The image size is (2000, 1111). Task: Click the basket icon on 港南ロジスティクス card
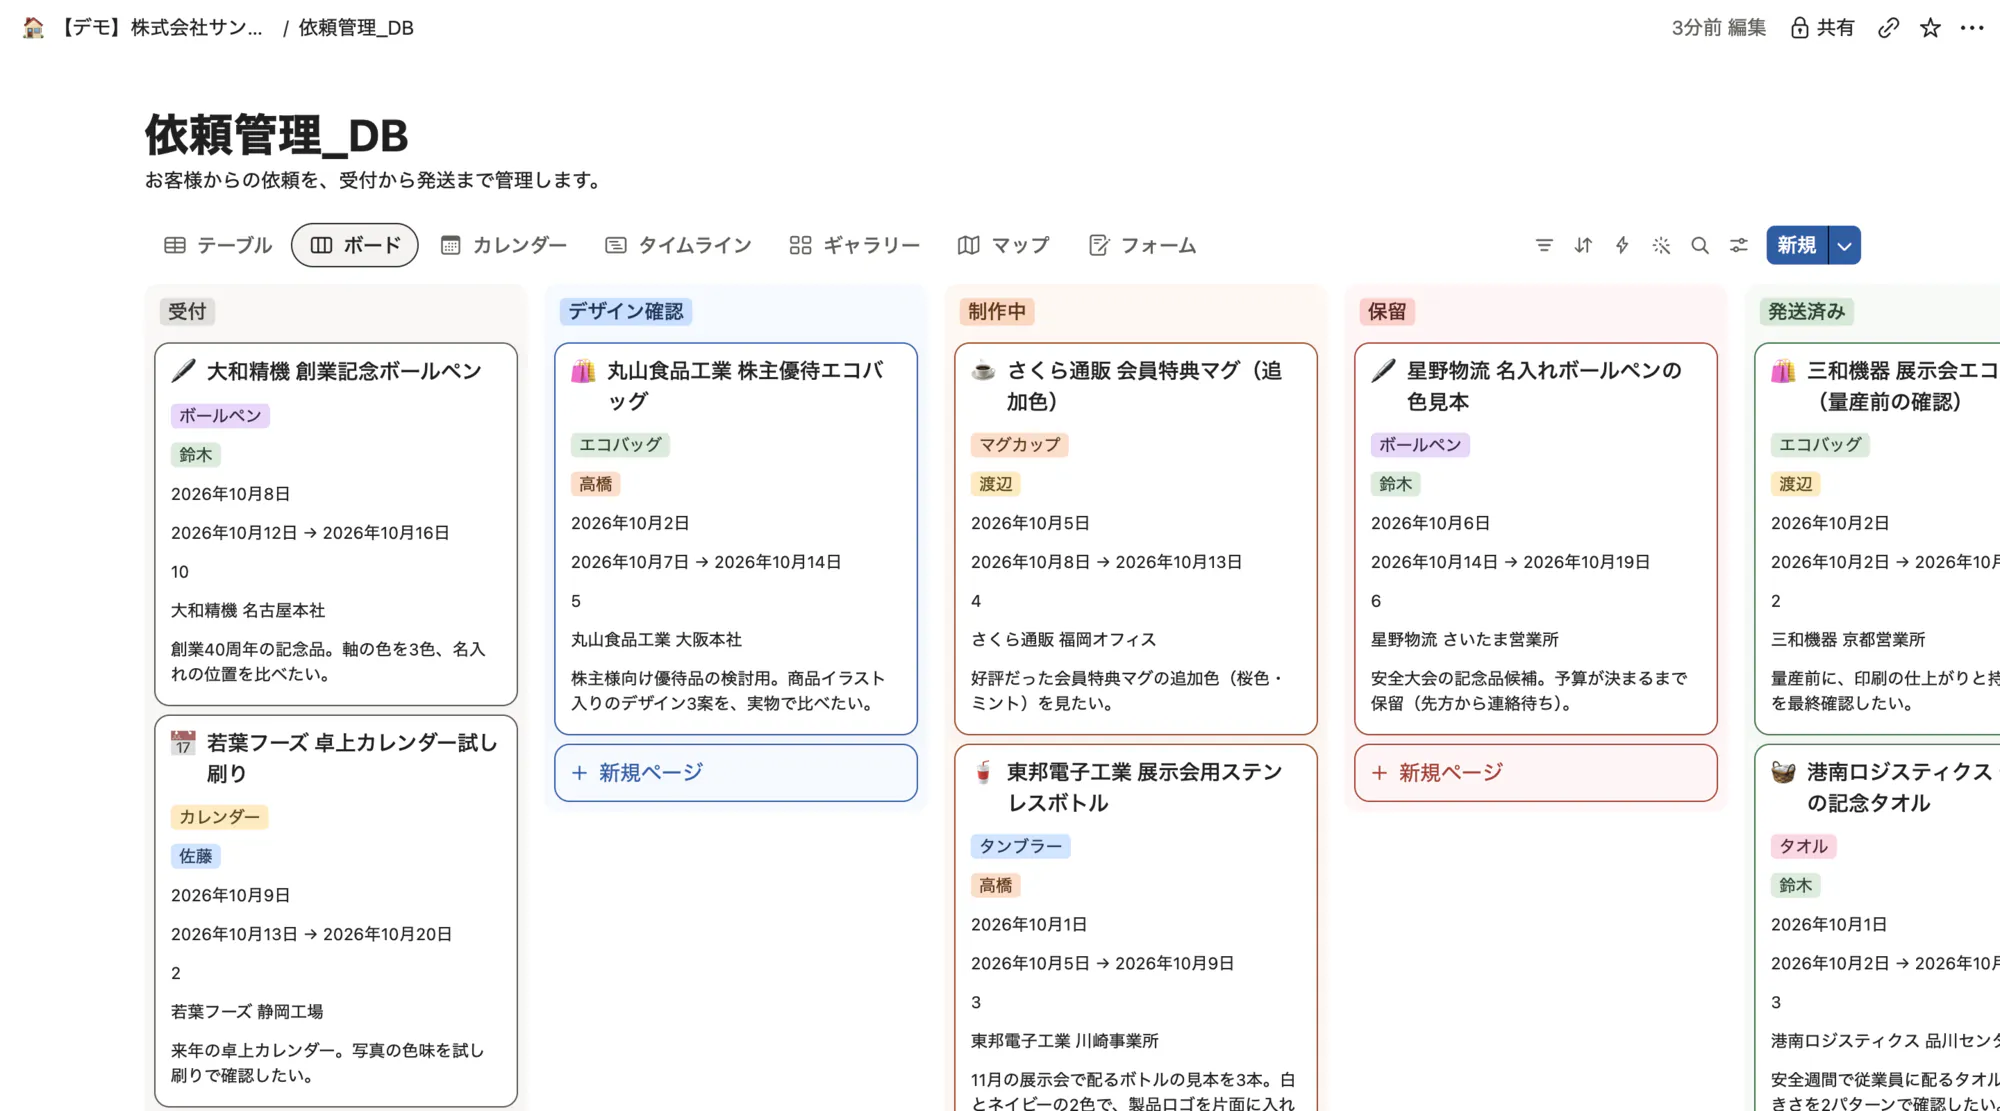(x=1783, y=772)
